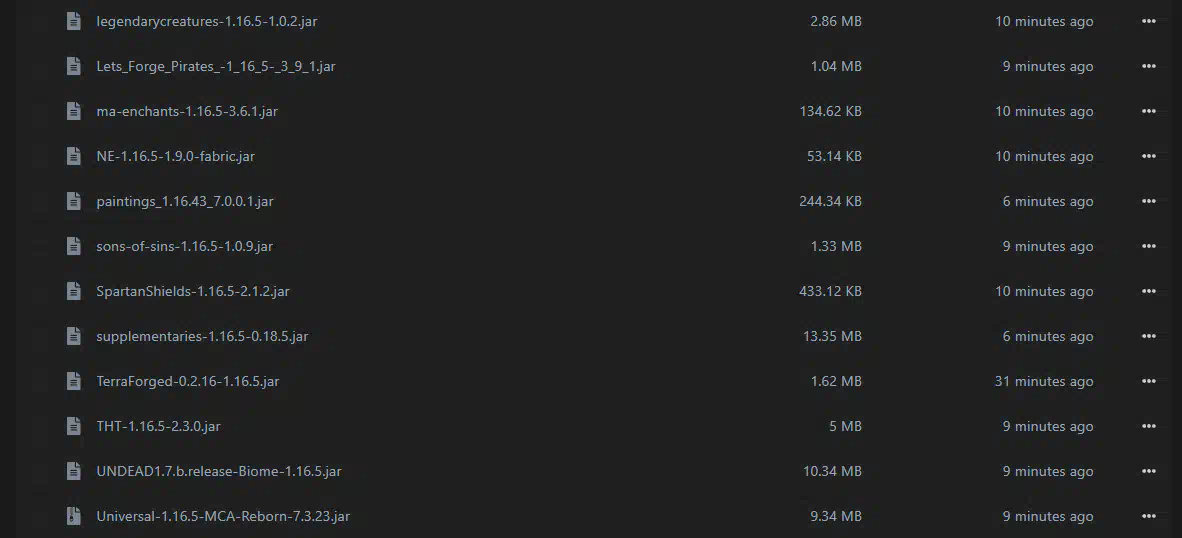Click archive icon for Universal-1.16.5-MCA-Reborn-7.3.23.jar
The width and height of the screenshot is (1182, 538).
click(x=73, y=516)
